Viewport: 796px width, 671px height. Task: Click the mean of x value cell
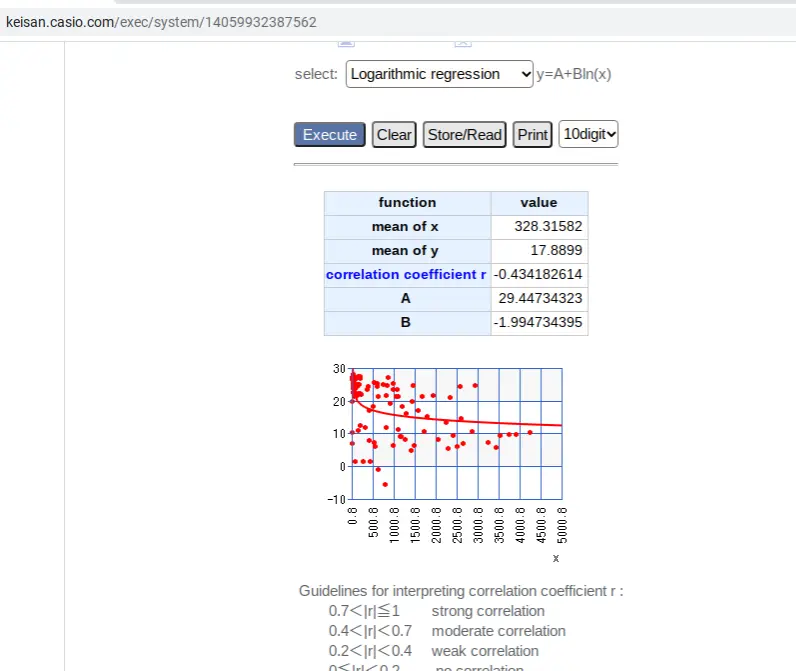point(539,226)
